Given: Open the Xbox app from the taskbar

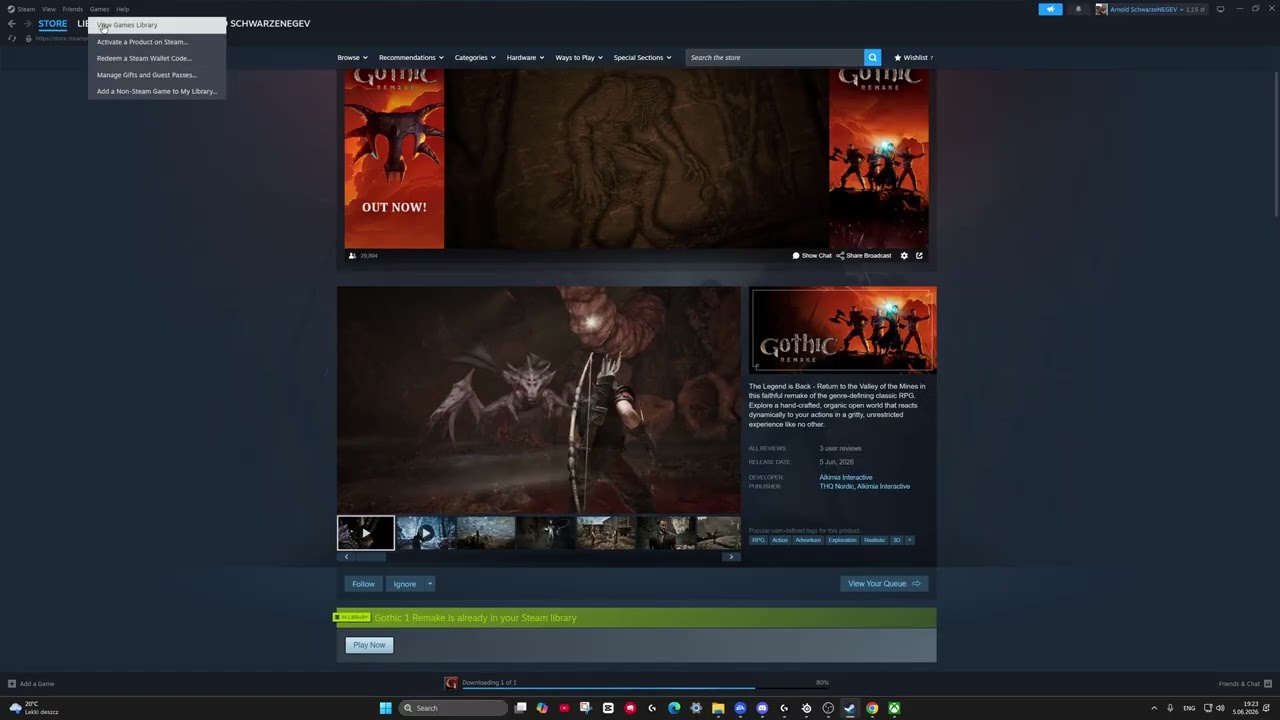Looking at the screenshot, I should pyautogui.click(x=894, y=708).
